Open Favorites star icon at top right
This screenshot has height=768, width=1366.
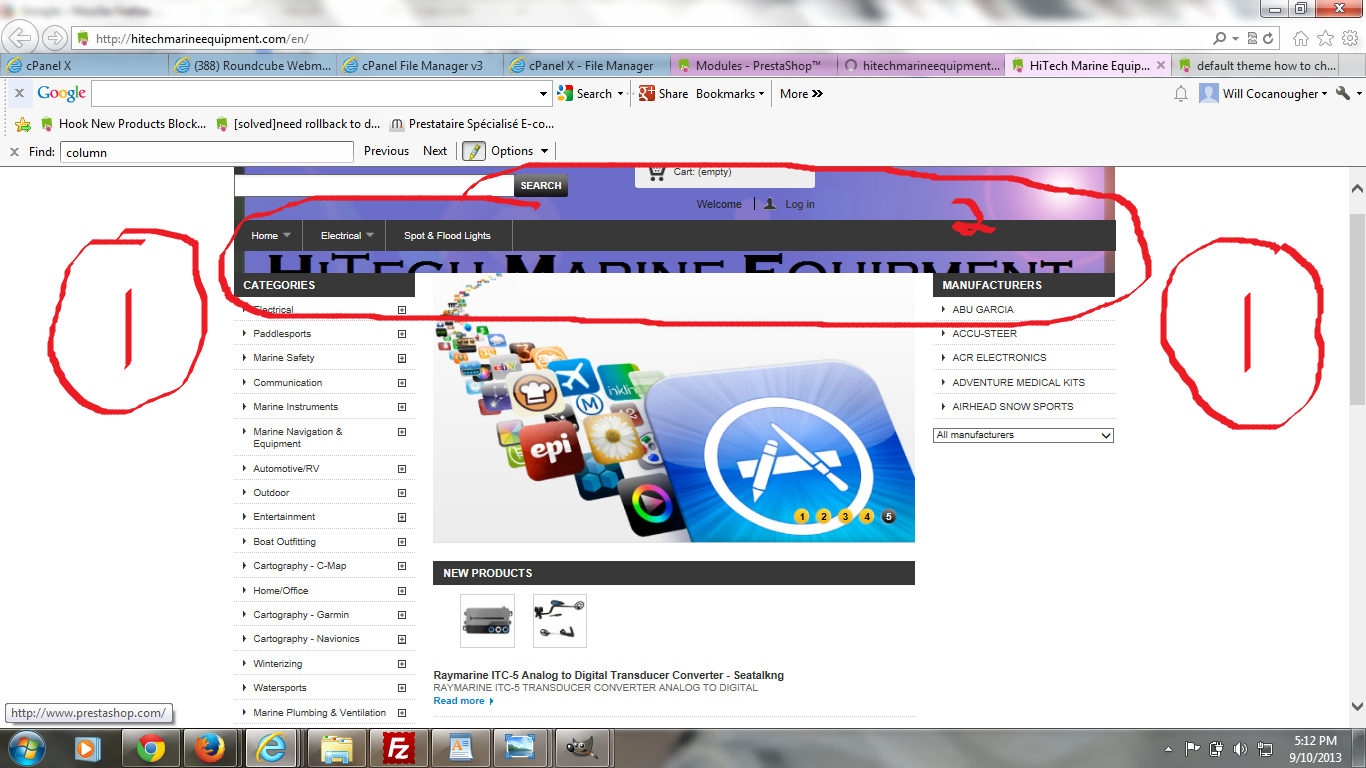click(x=1325, y=38)
